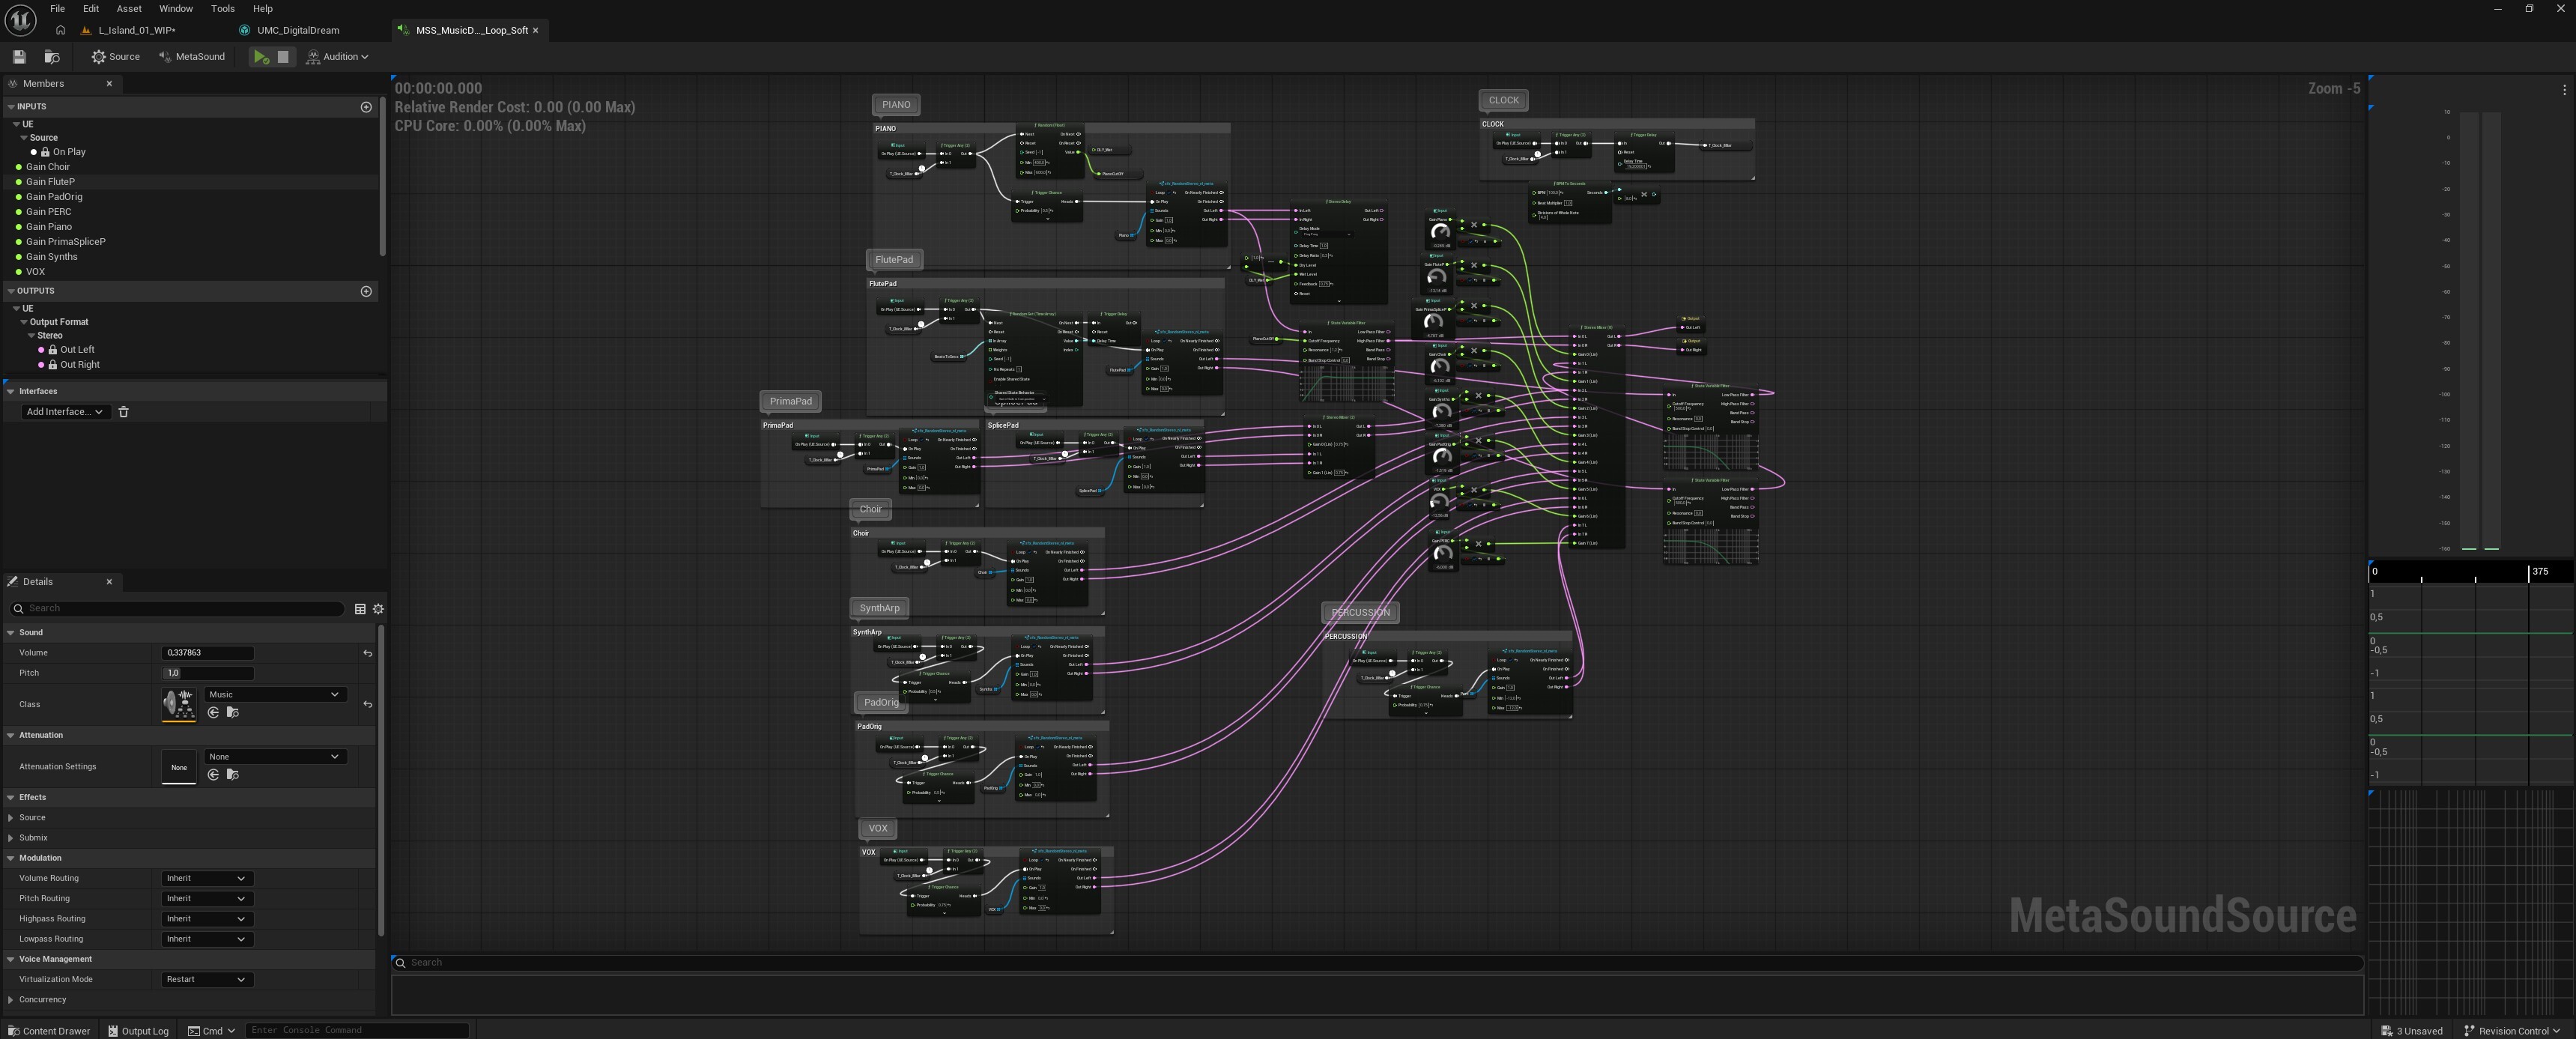Open Attenuation Settings None dropdown
This screenshot has width=2576, height=1039.
[275, 757]
